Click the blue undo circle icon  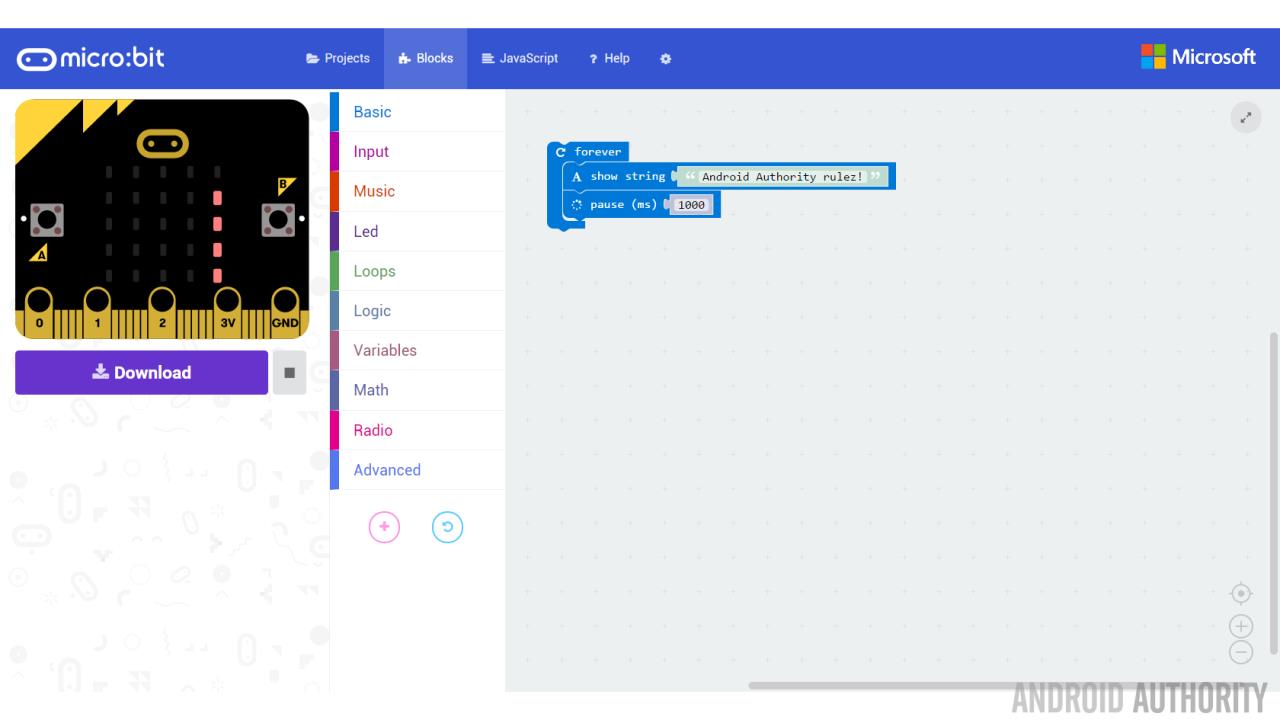447,527
